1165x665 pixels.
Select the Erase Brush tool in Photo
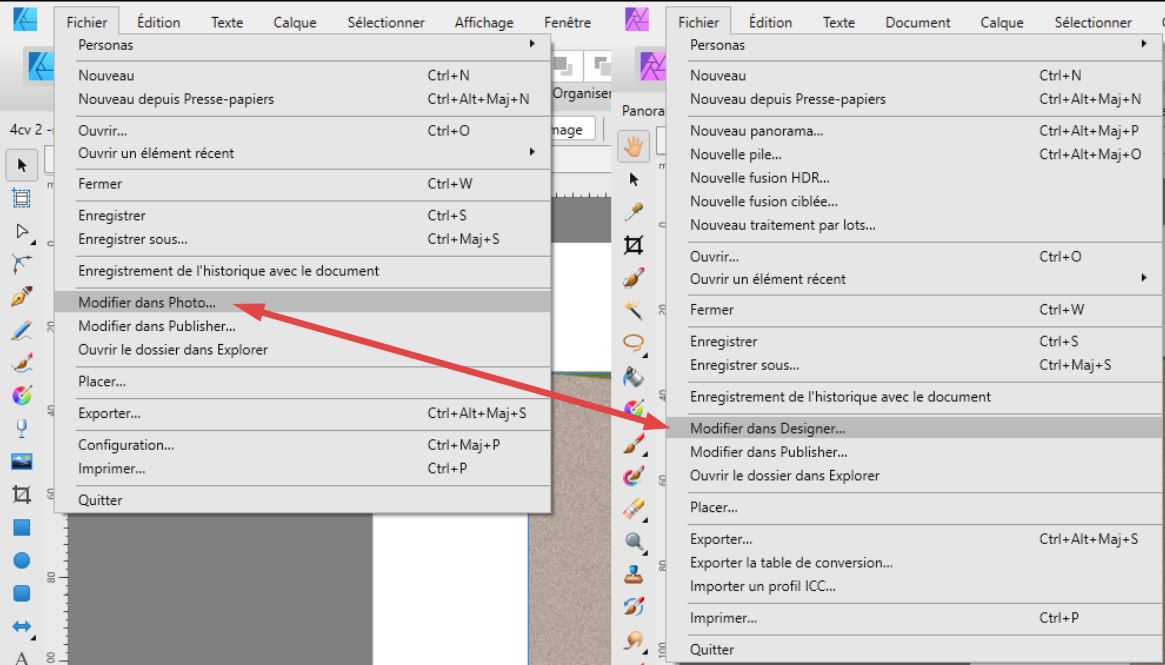coord(633,509)
